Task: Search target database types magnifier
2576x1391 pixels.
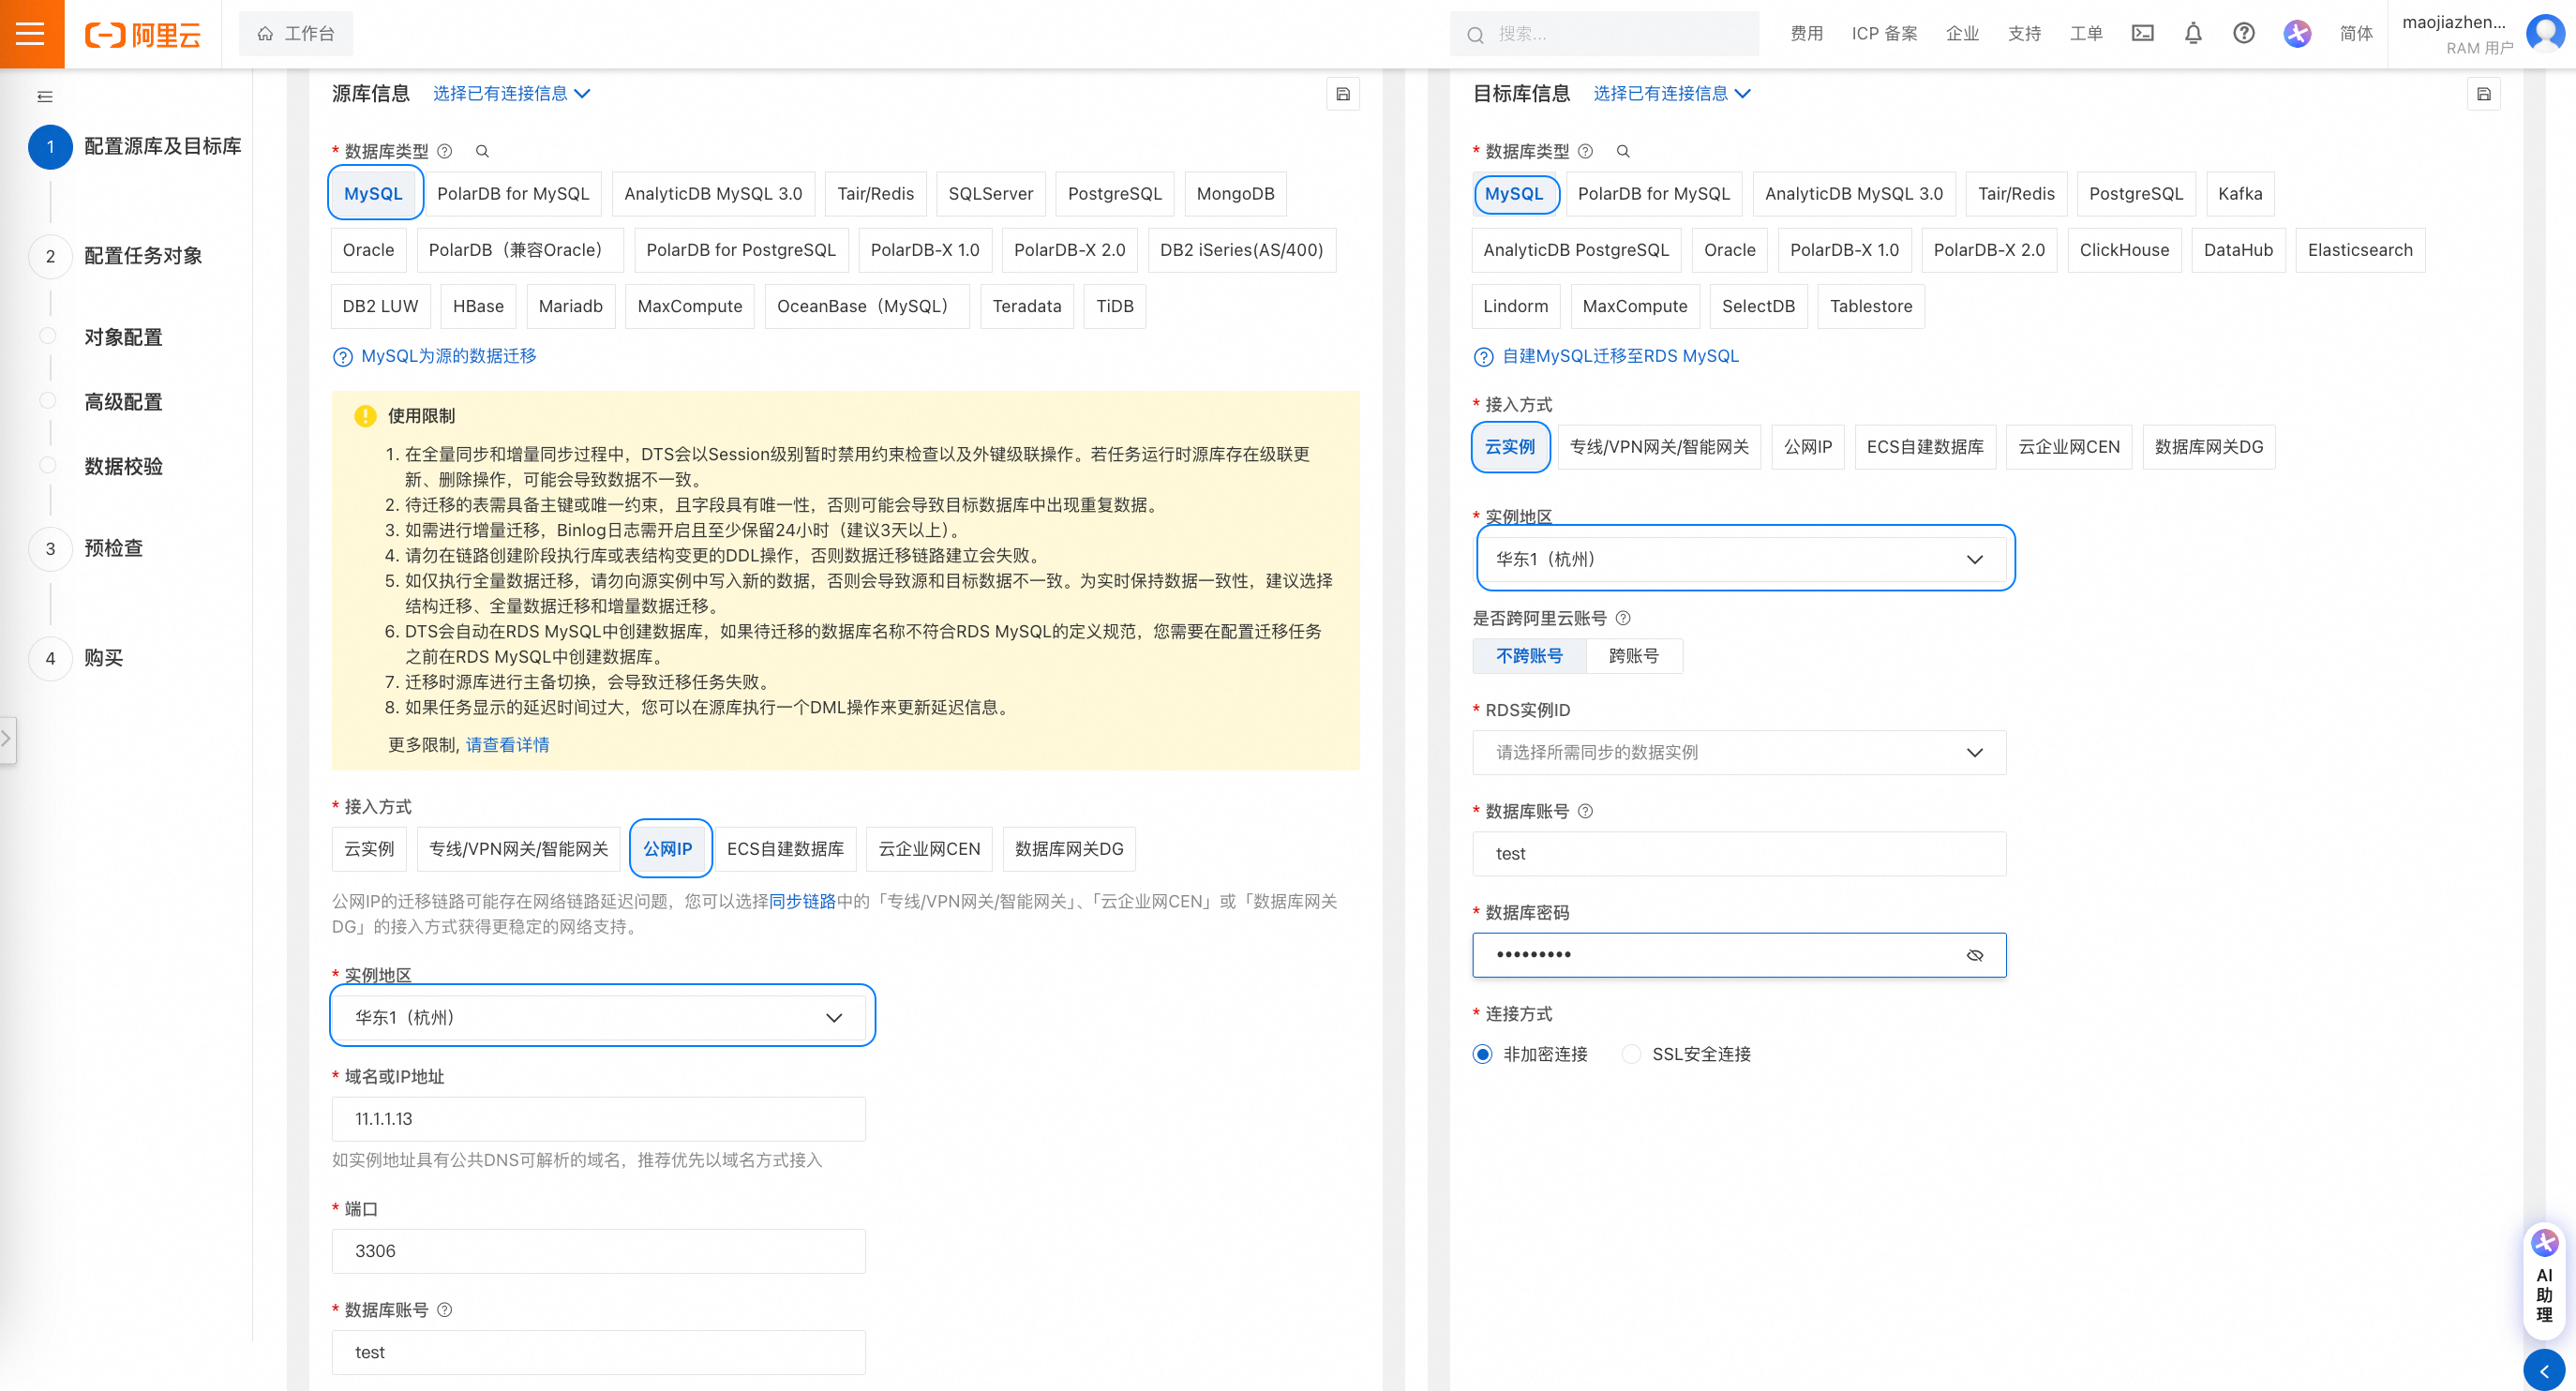Action: pyautogui.click(x=1623, y=151)
